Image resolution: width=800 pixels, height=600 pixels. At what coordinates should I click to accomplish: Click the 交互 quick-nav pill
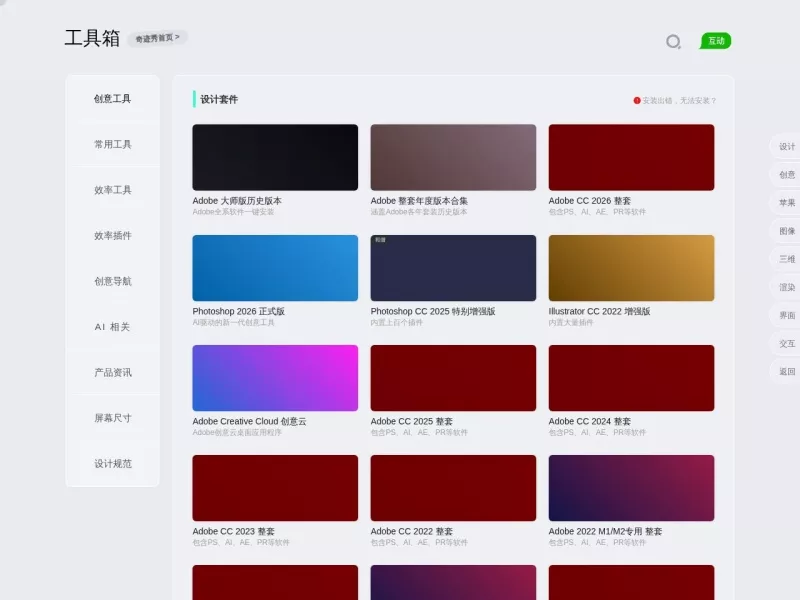(x=786, y=343)
